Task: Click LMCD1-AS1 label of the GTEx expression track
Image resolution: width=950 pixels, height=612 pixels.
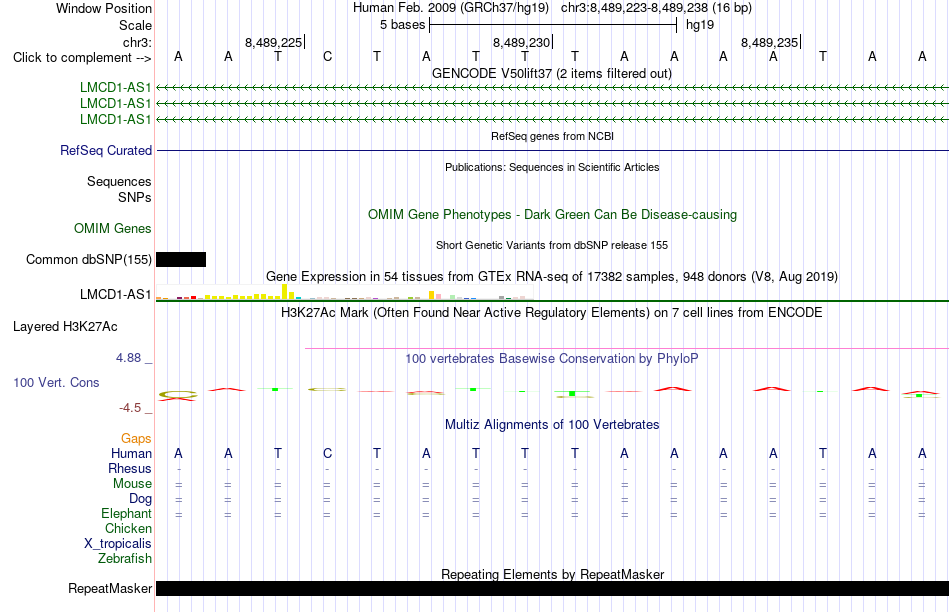Action: 116,294
